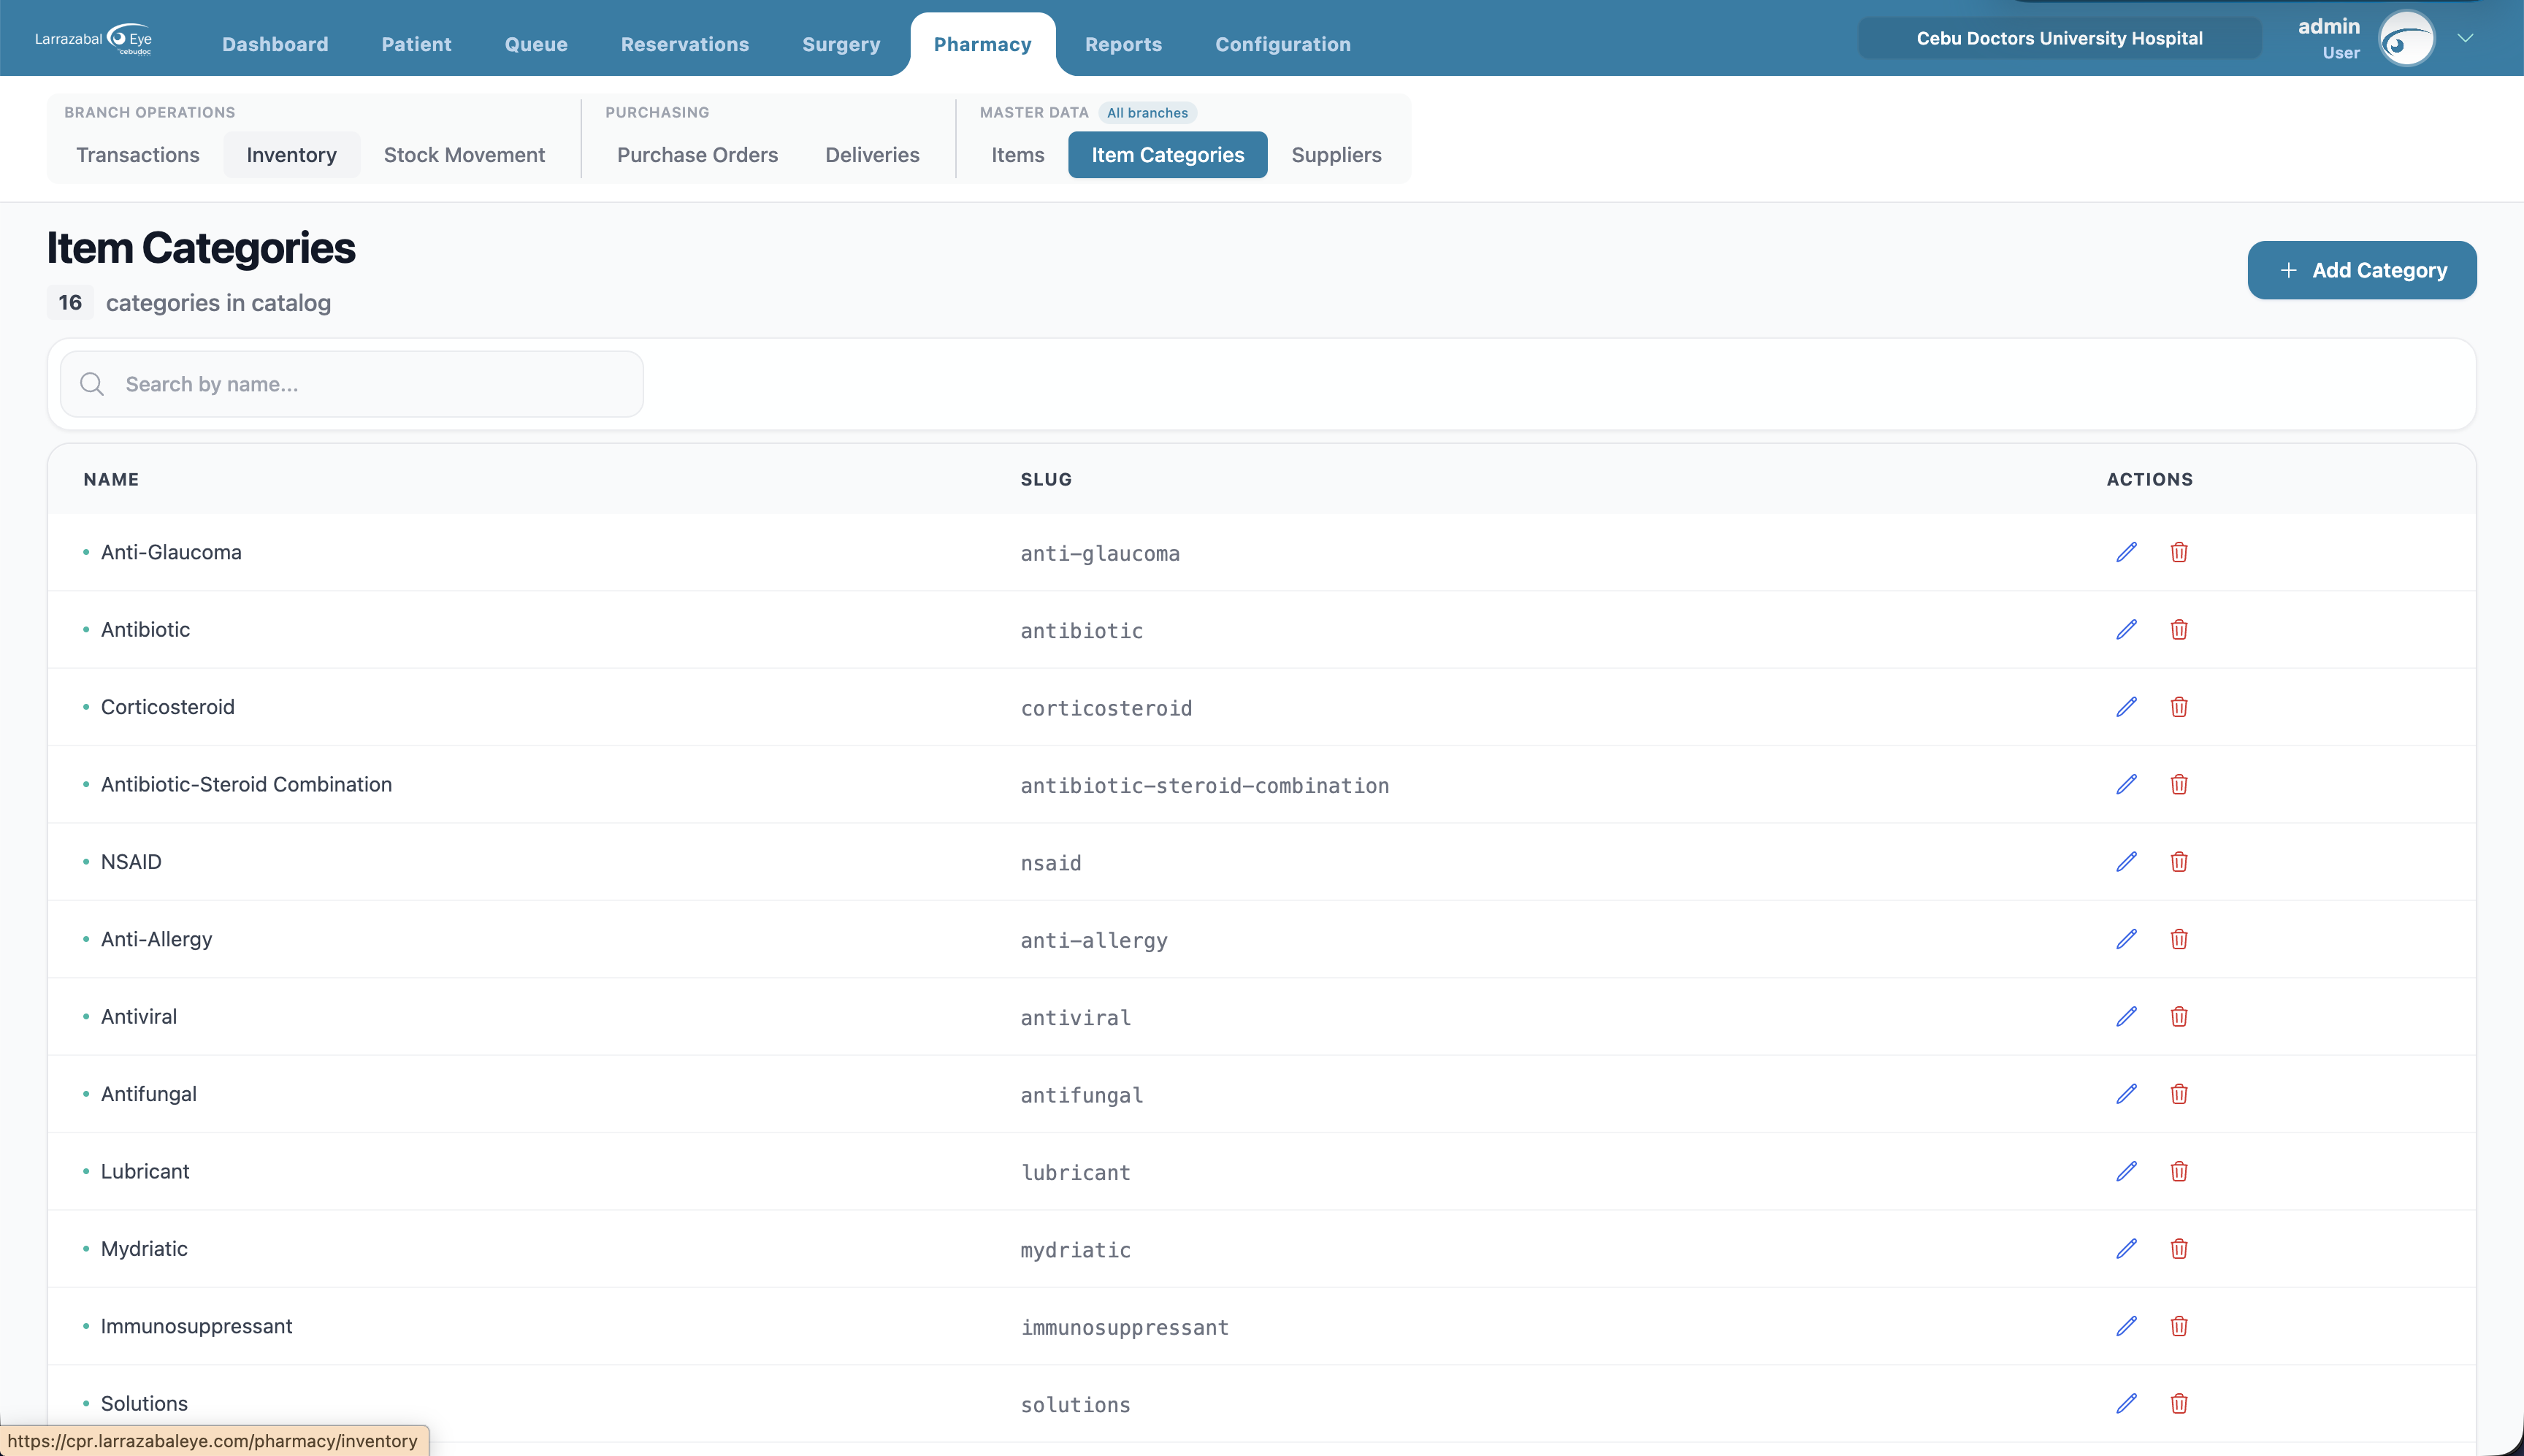Click the Immunosuppressant category name
2524x1456 pixels.
tap(196, 1326)
